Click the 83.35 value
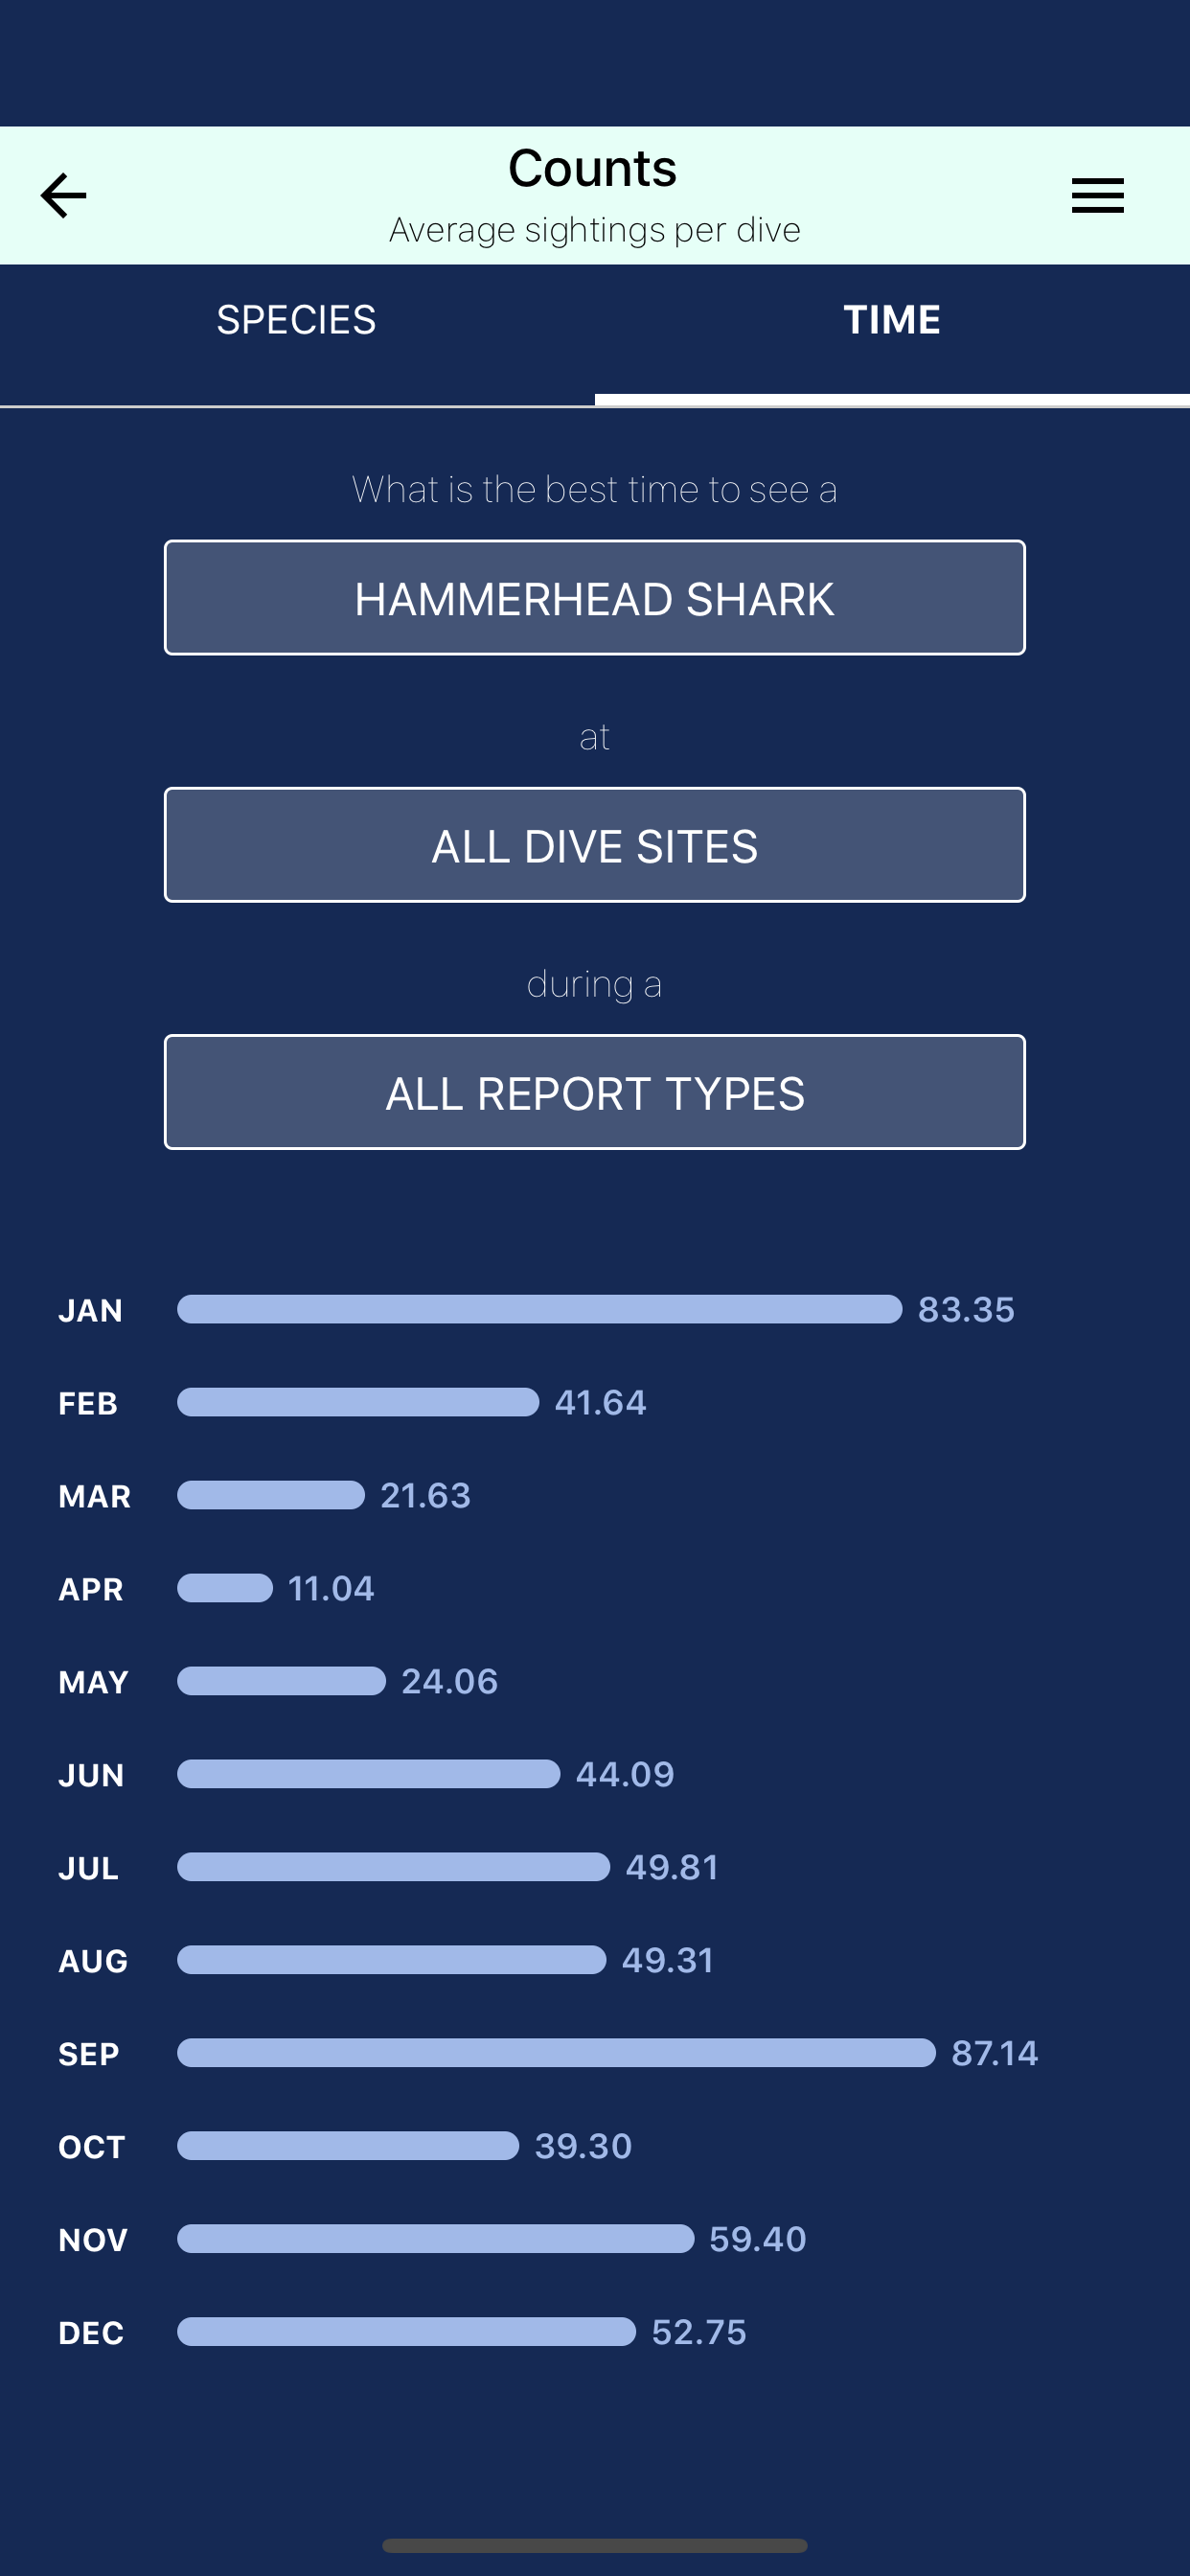 coord(966,1309)
